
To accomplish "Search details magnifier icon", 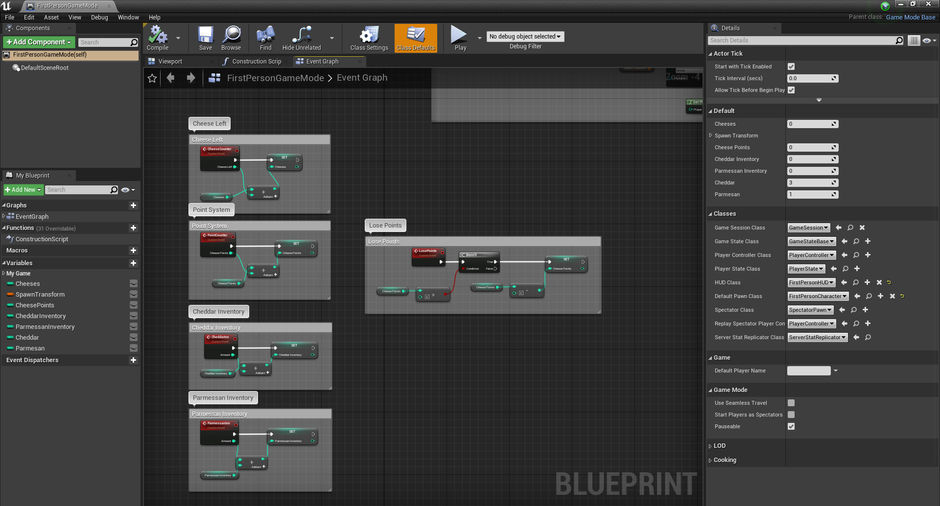I will [x=899, y=40].
